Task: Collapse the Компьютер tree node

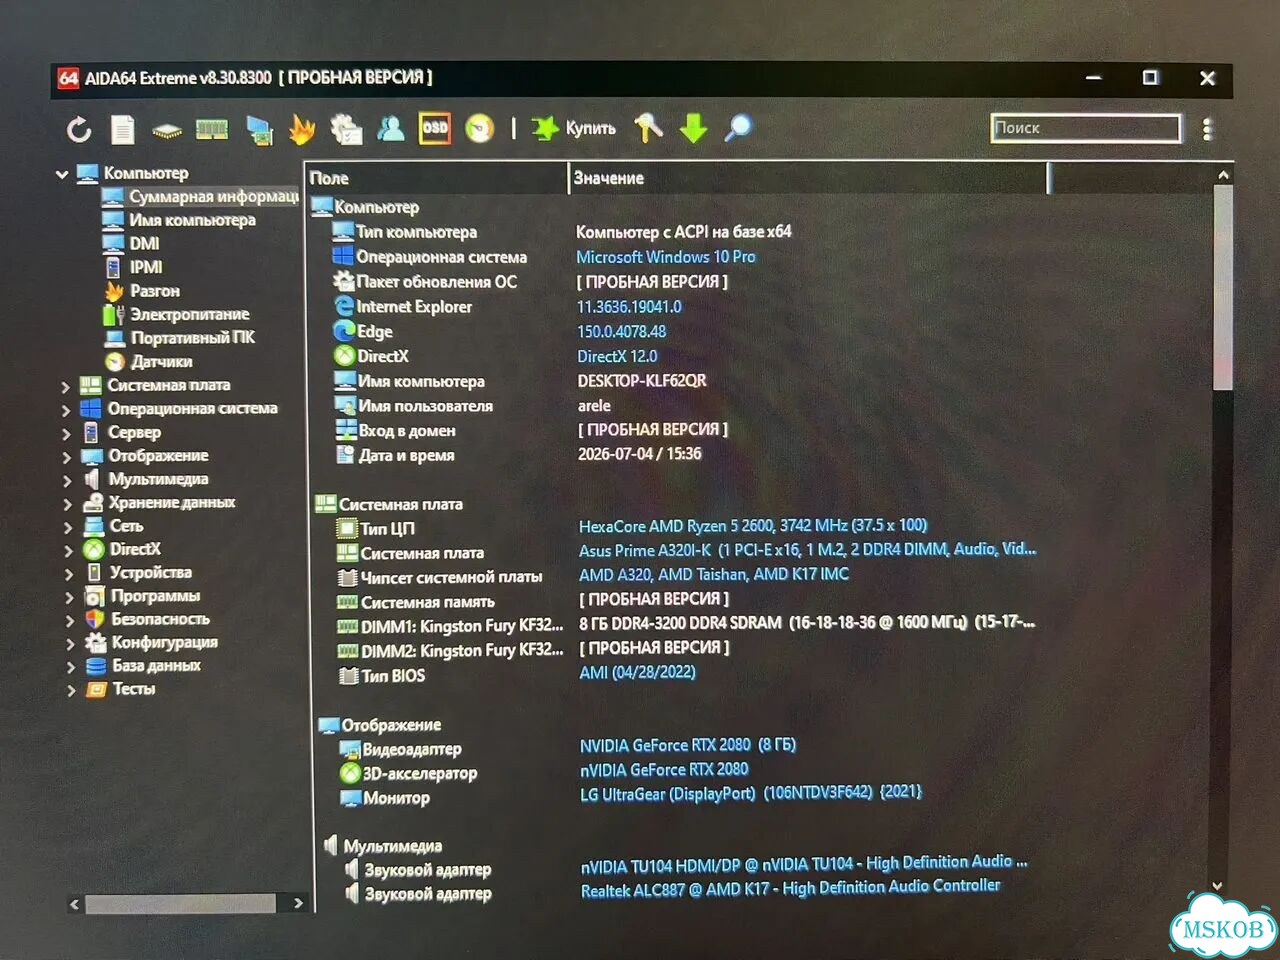Action: (62, 174)
